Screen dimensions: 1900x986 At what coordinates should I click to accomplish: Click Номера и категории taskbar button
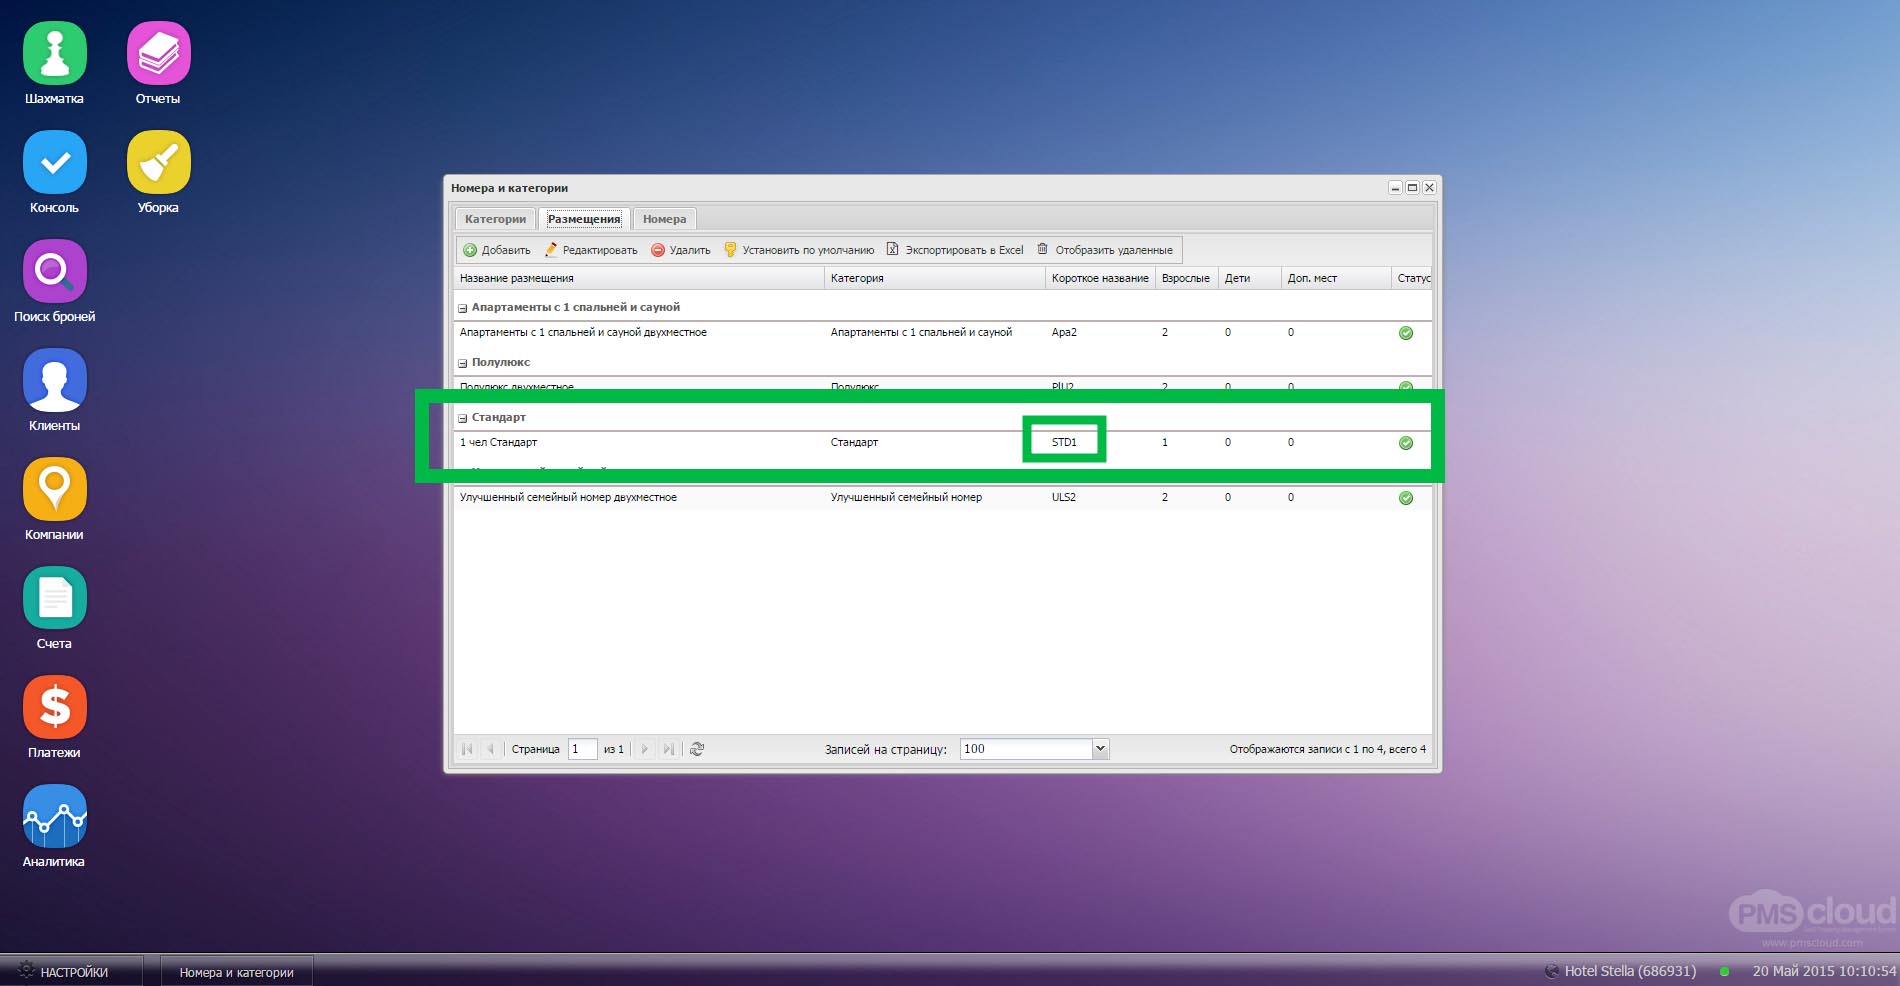[x=237, y=971]
